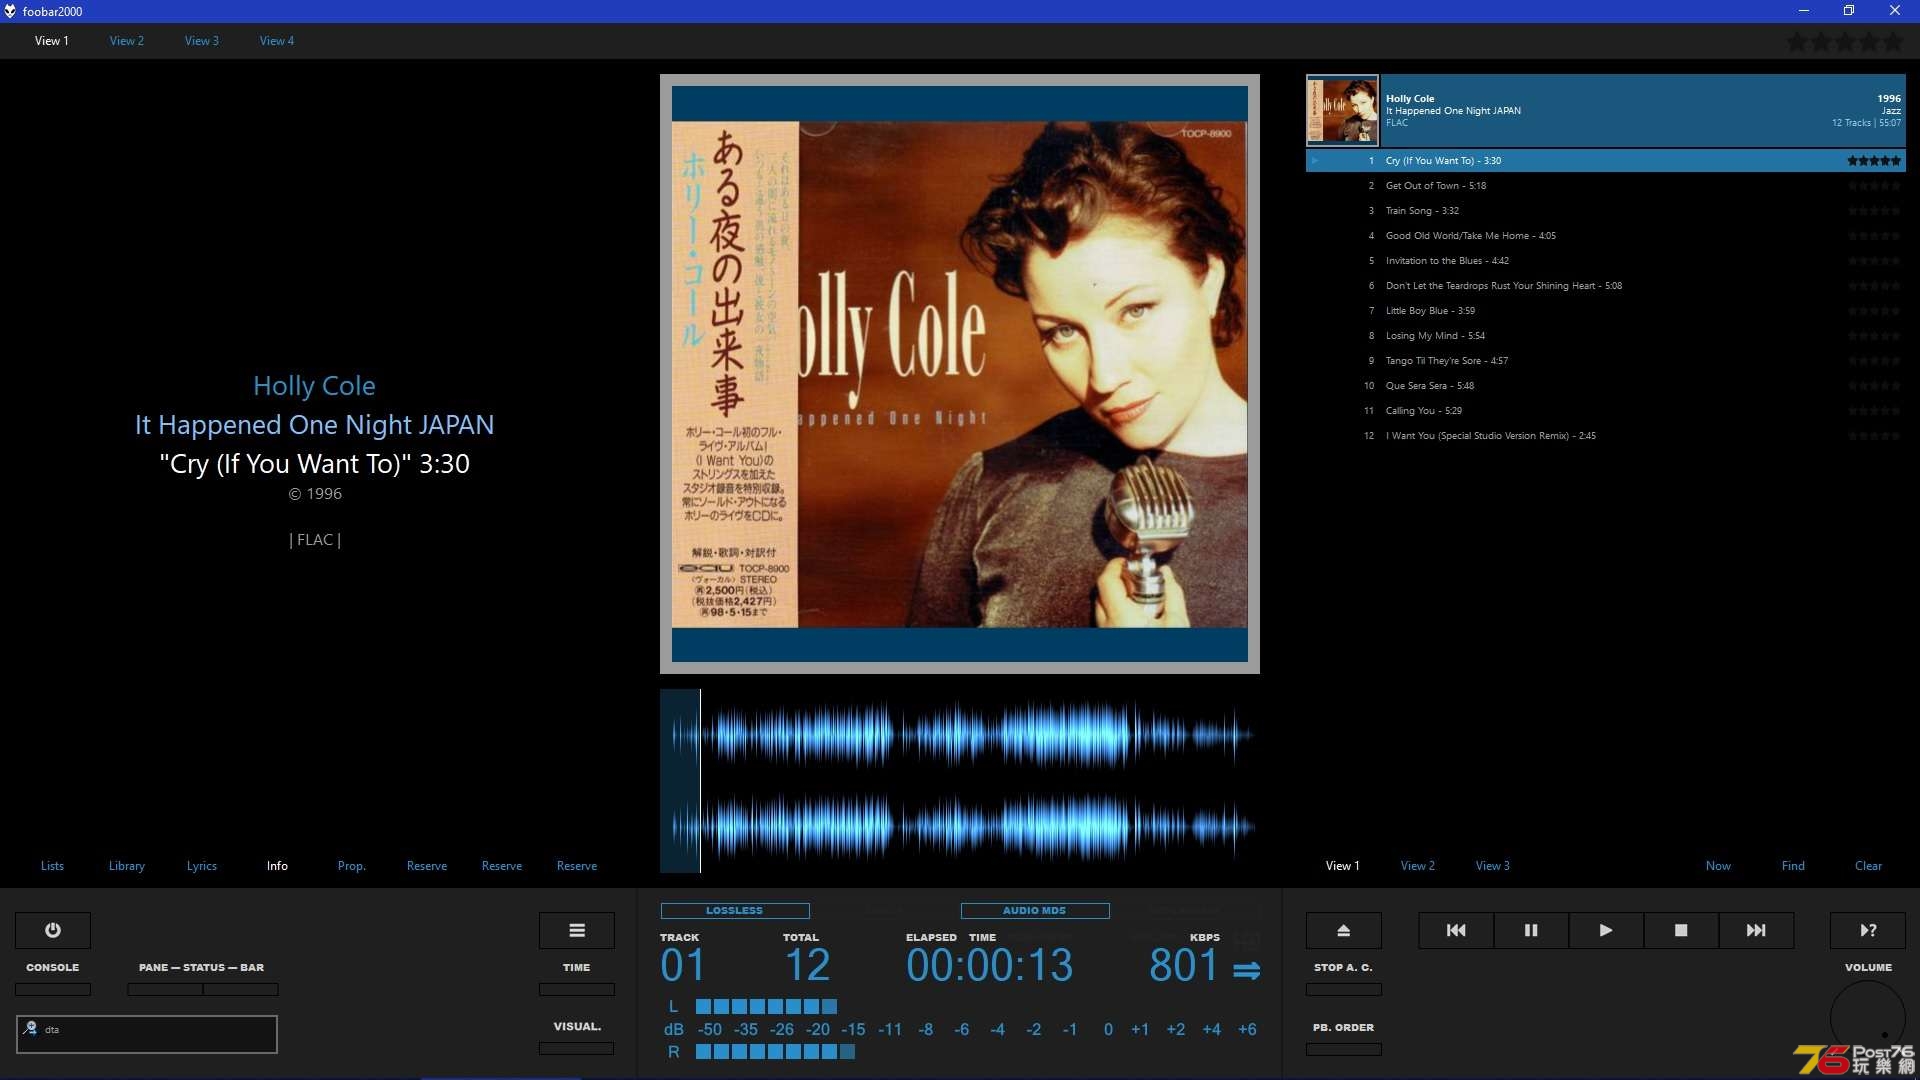Click the playback order arrows icon next to kbps

tap(1246, 970)
